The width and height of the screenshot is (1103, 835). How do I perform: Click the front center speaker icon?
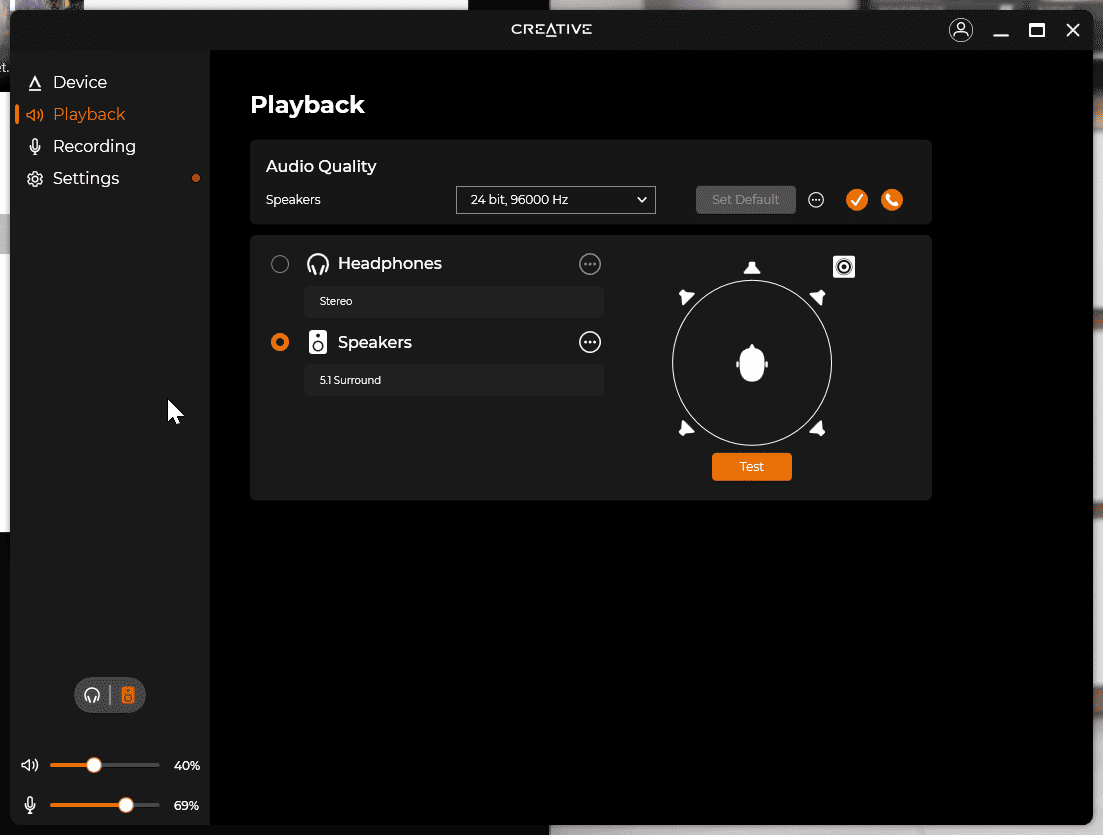pos(752,267)
